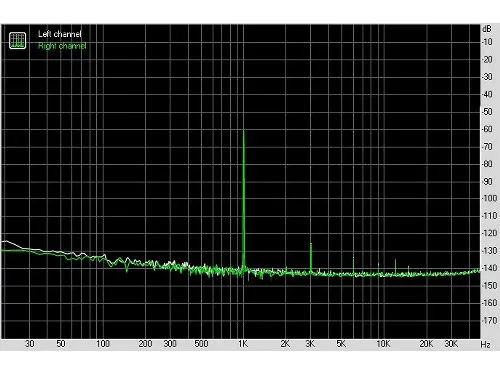Image resolution: width=500 pixels, height=375 pixels.
Task: Click the 3K harmonic spike
Action: (x=311, y=258)
